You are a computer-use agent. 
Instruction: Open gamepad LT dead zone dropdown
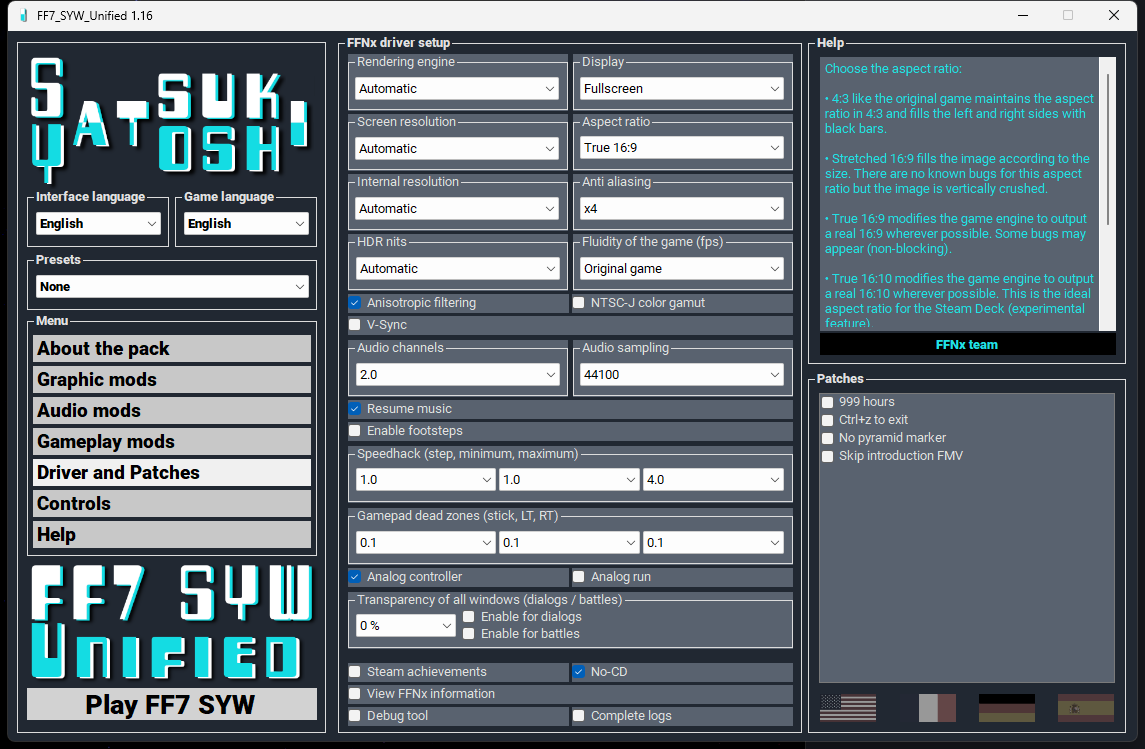point(570,542)
